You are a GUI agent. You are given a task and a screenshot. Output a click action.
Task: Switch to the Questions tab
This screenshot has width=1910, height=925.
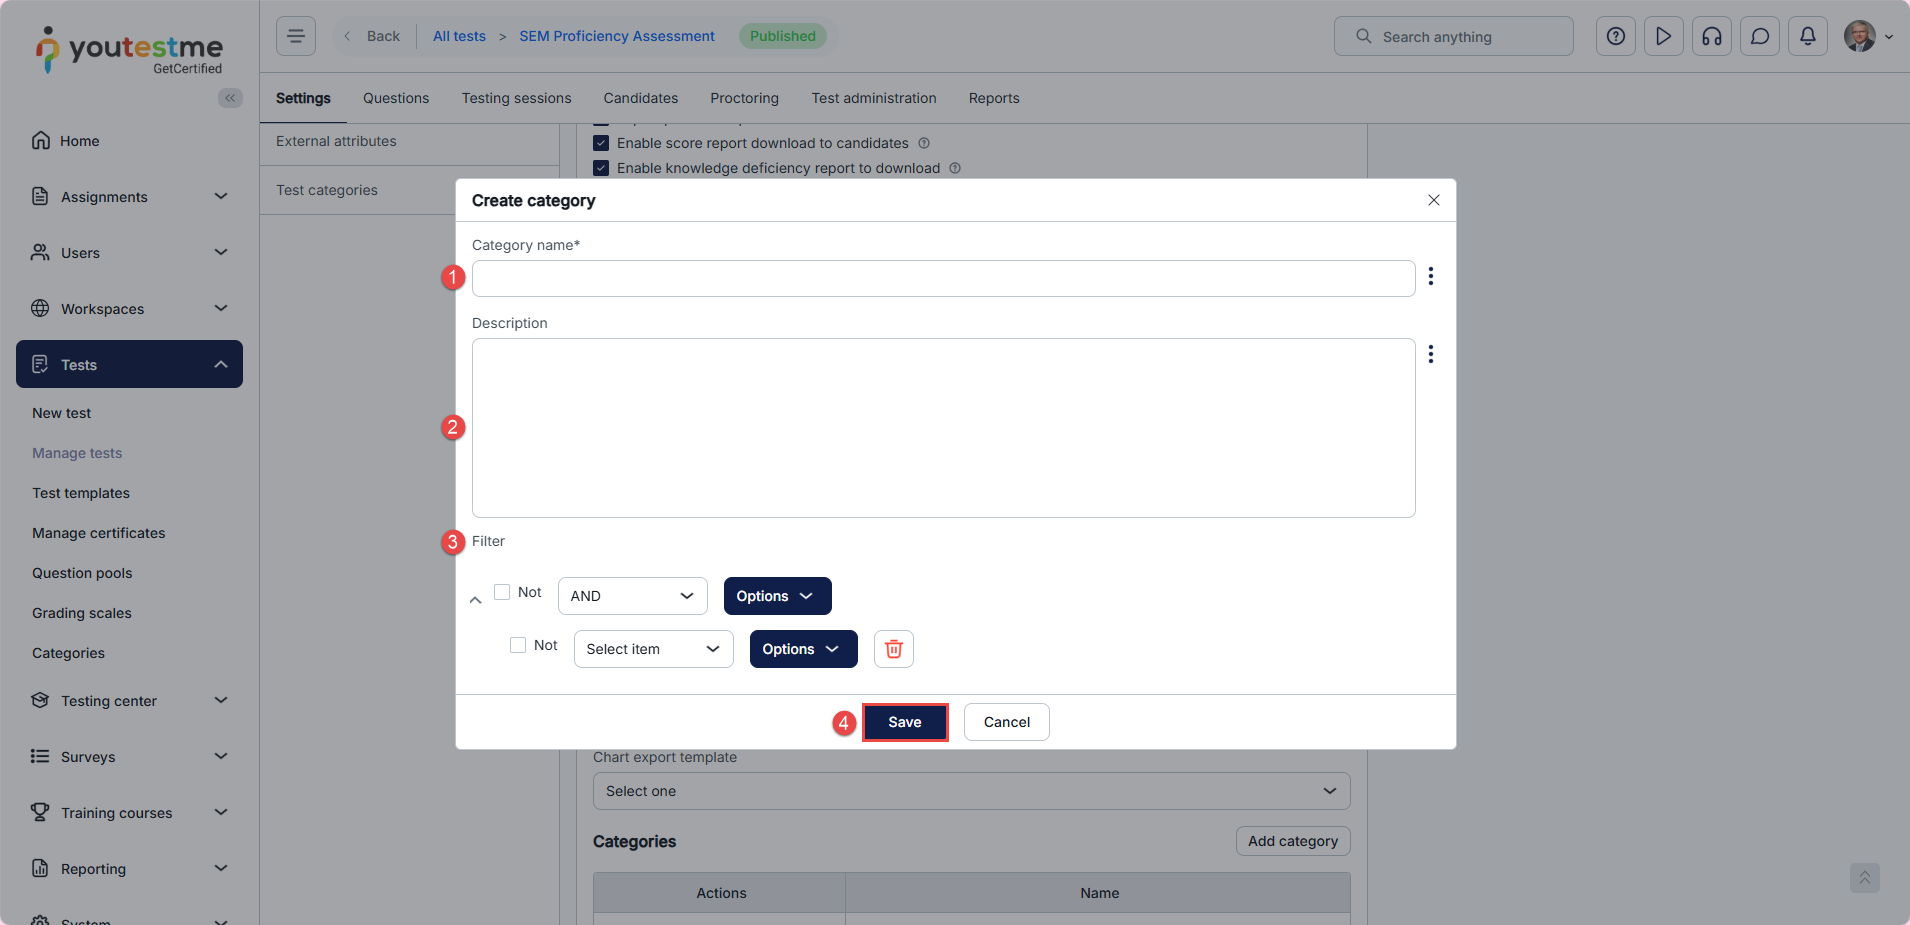[x=395, y=98]
